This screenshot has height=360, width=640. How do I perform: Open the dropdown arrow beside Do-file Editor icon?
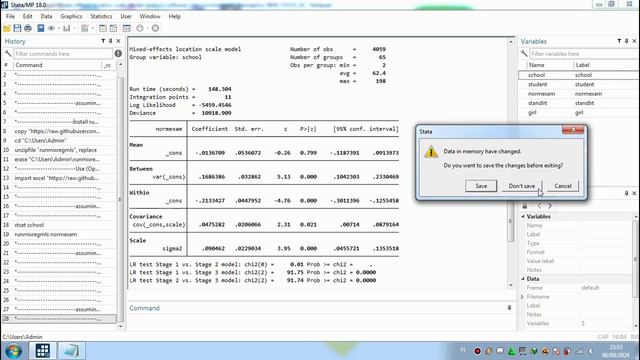tap(93, 28)
